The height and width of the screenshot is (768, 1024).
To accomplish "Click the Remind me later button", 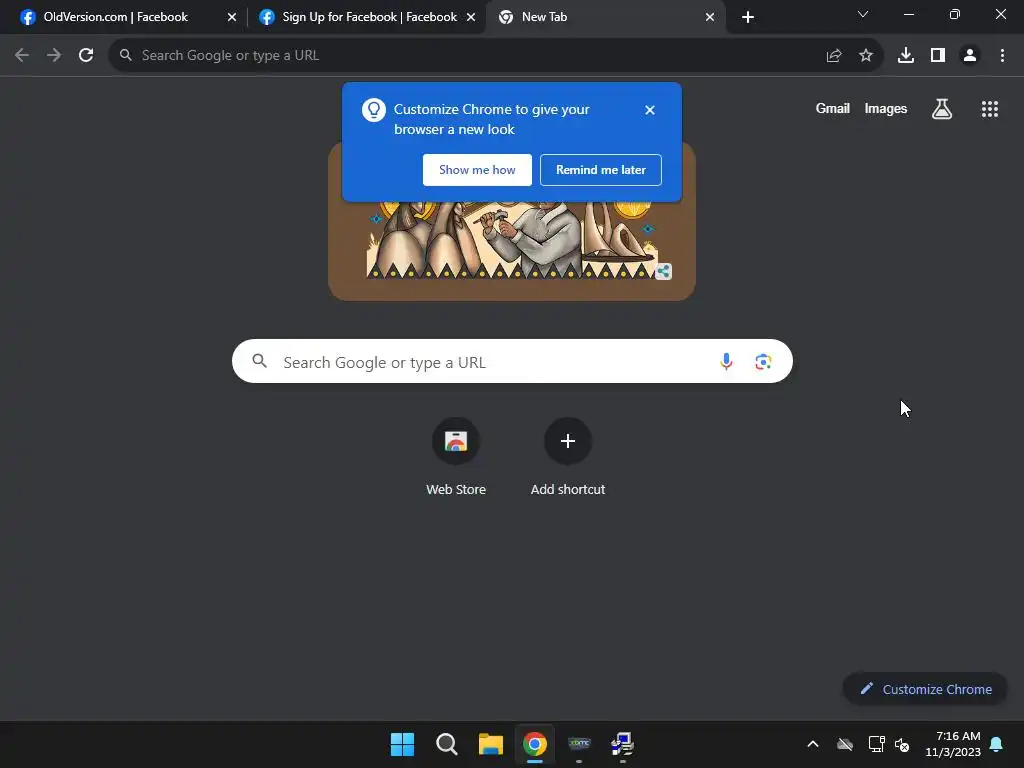I will [x=601, y=170].
